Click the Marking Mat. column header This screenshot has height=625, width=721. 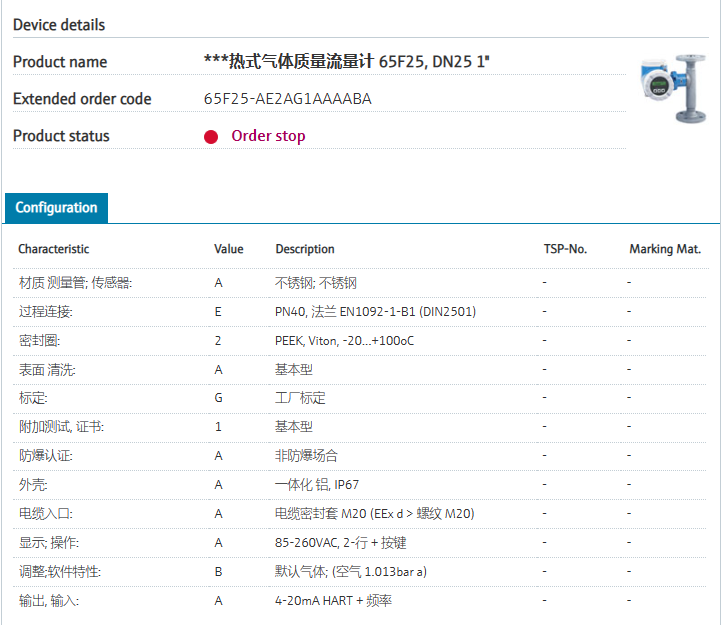tap(665, 249)
